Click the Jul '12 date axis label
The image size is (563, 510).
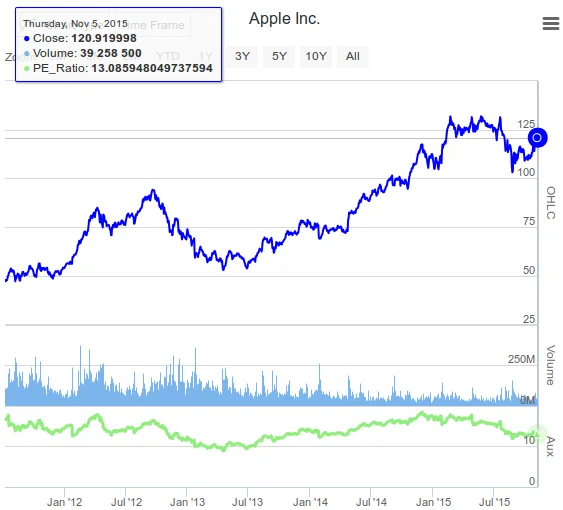[x=126, y=502]
